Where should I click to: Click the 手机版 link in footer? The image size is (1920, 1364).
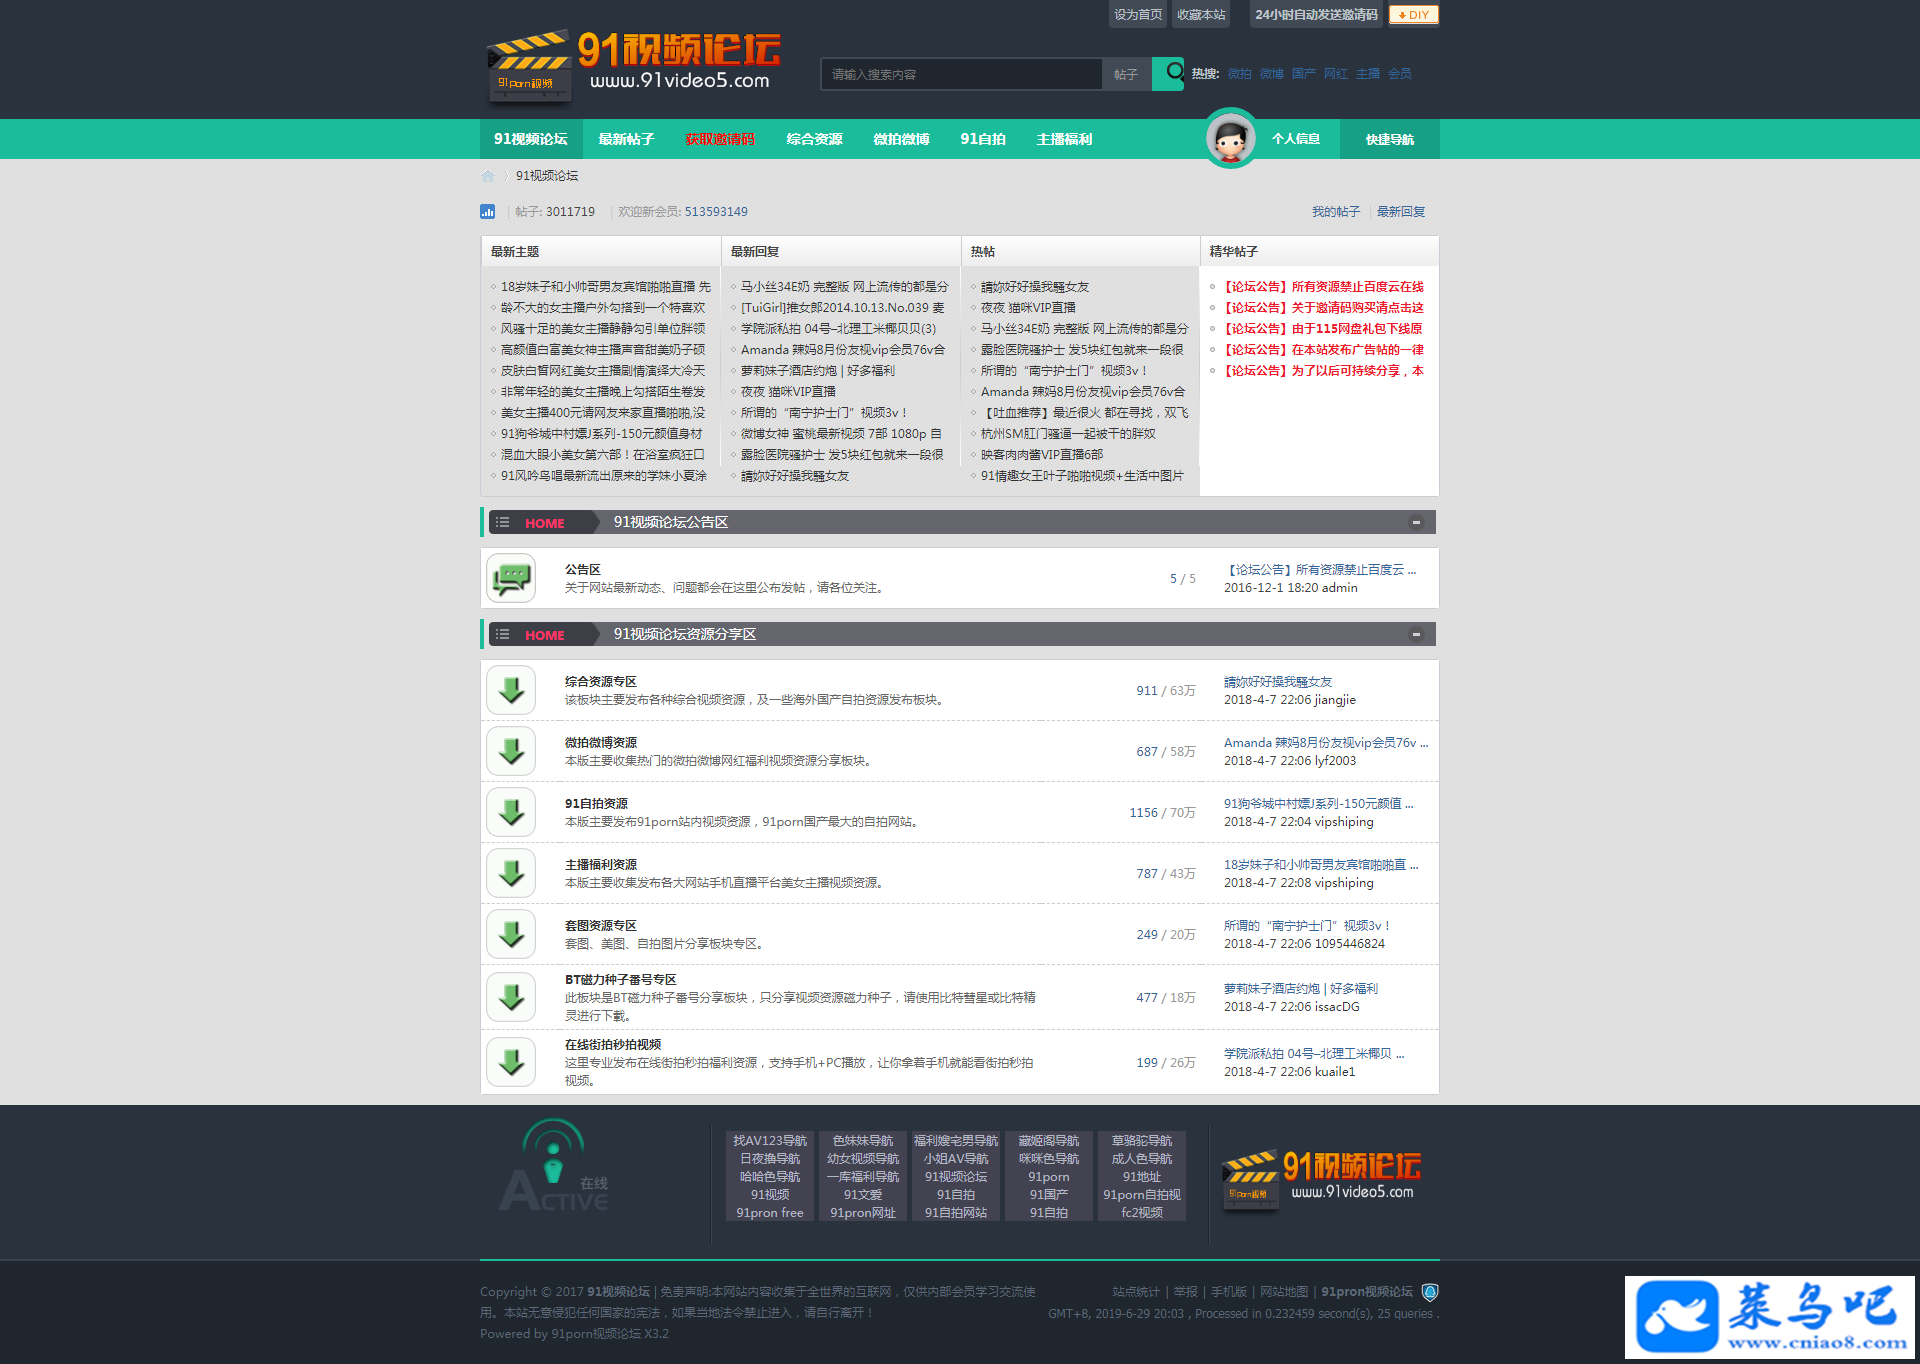1228,1292
